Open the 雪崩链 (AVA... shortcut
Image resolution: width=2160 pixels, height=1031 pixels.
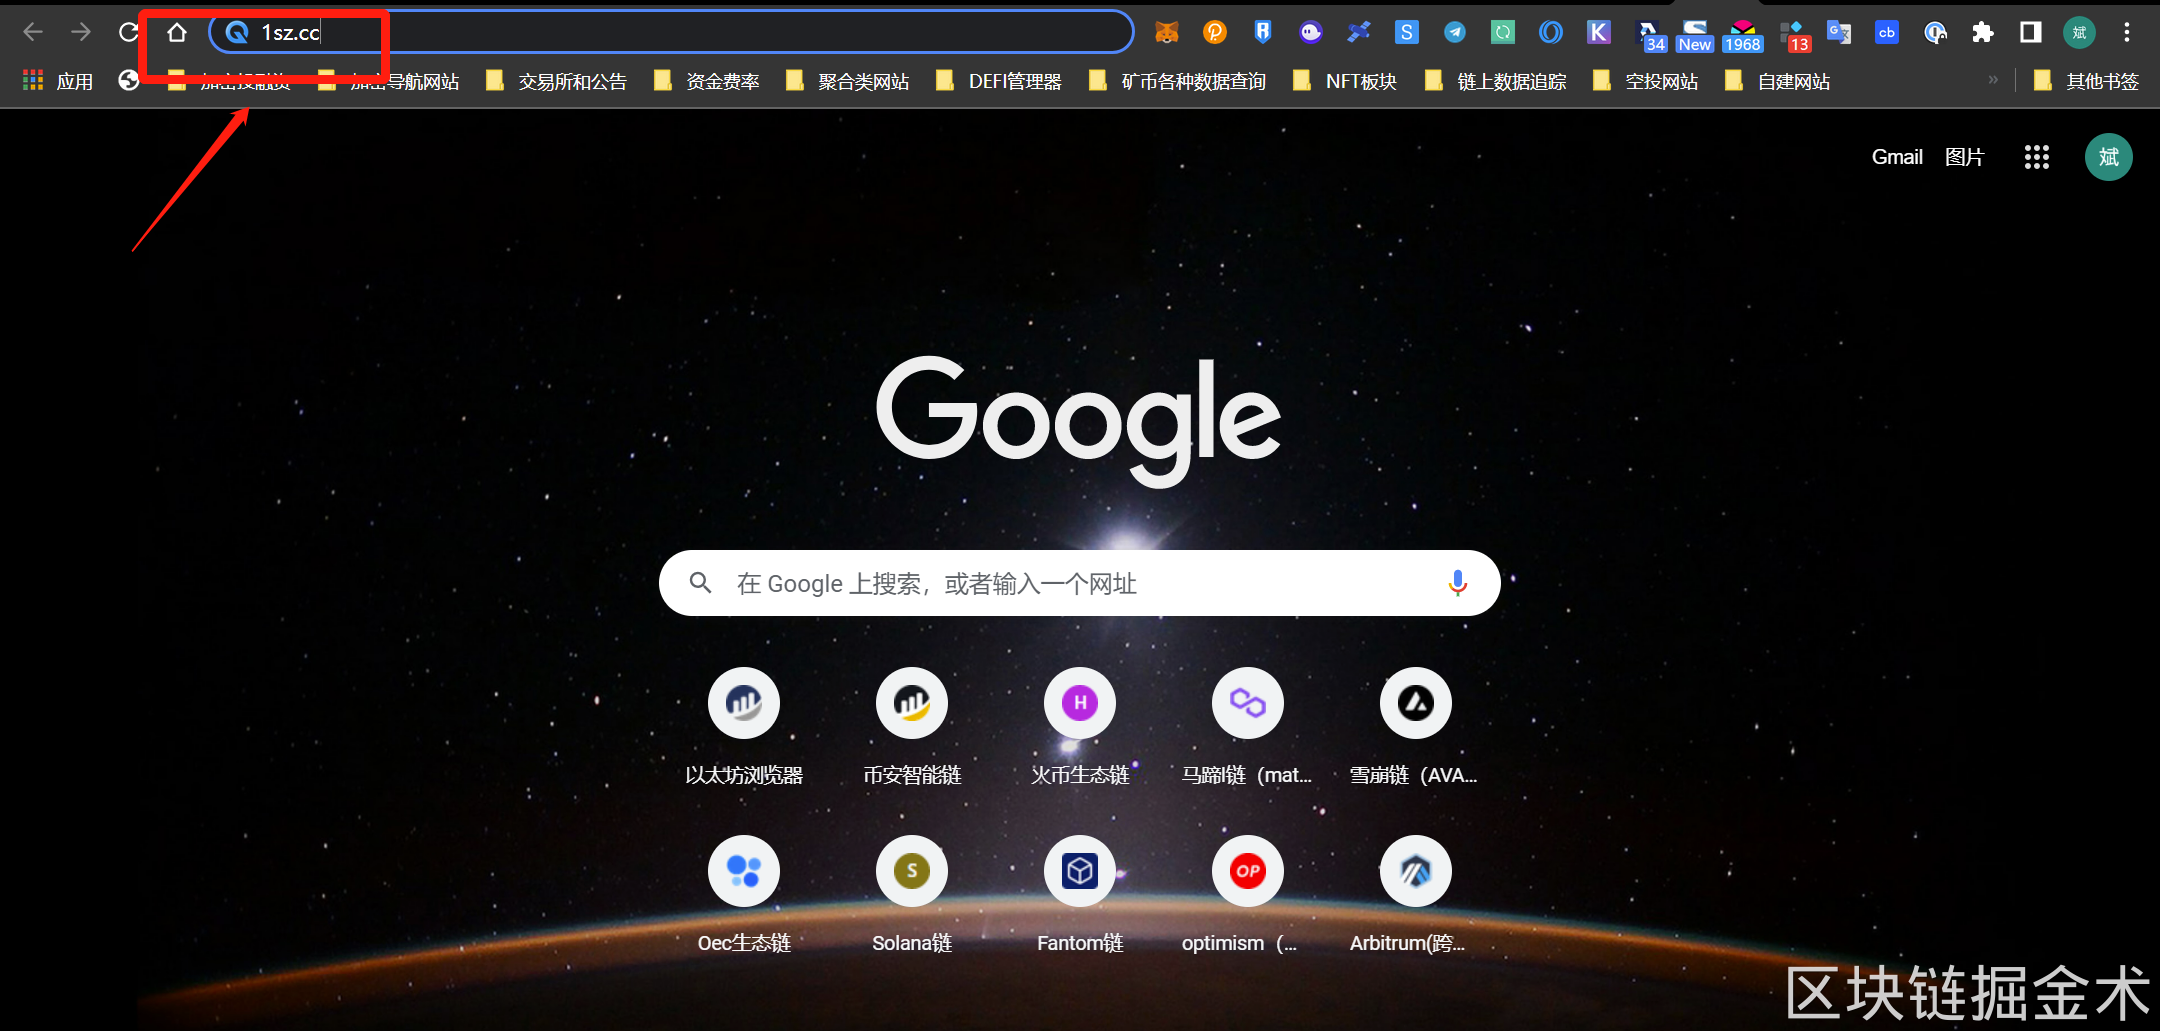[1416, 728]
